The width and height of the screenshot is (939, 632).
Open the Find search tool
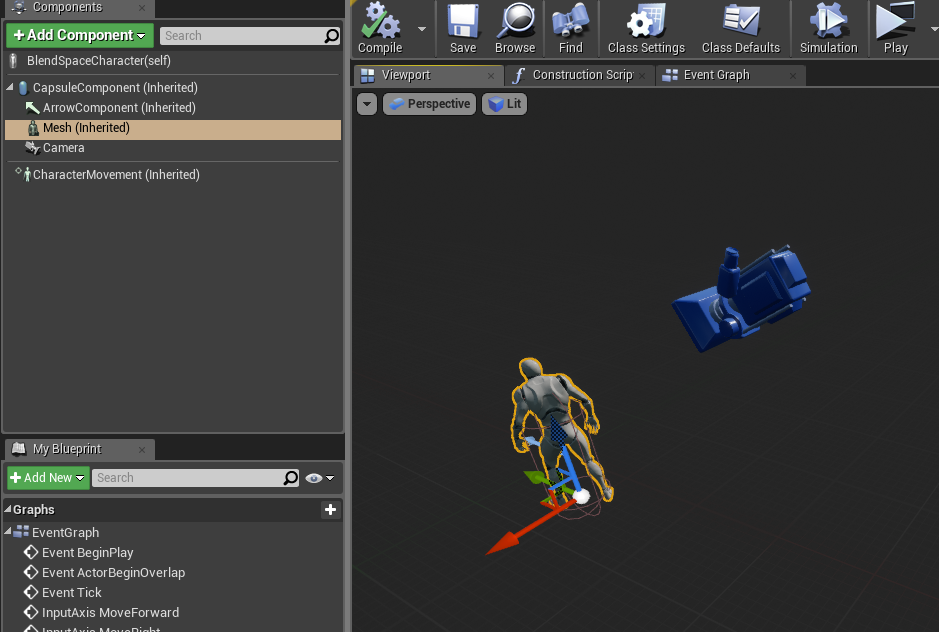tap(569, 28)
